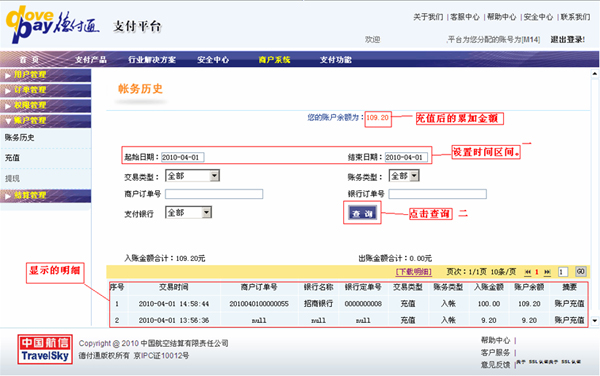Expand the 权限管理 sidebar section
Screen dimensions: 600x376
46,106
